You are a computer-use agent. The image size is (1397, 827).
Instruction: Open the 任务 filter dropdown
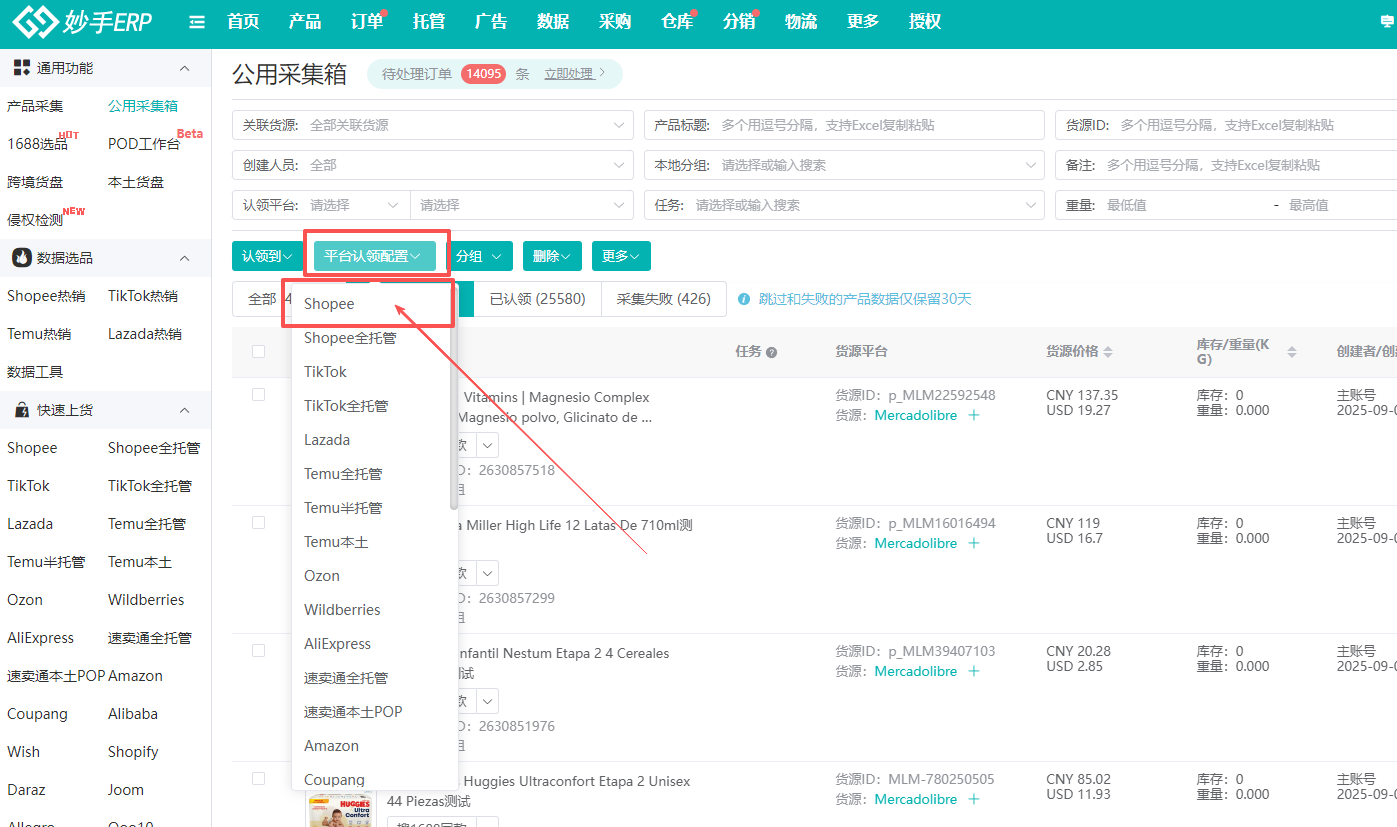[x=844, y=205]
